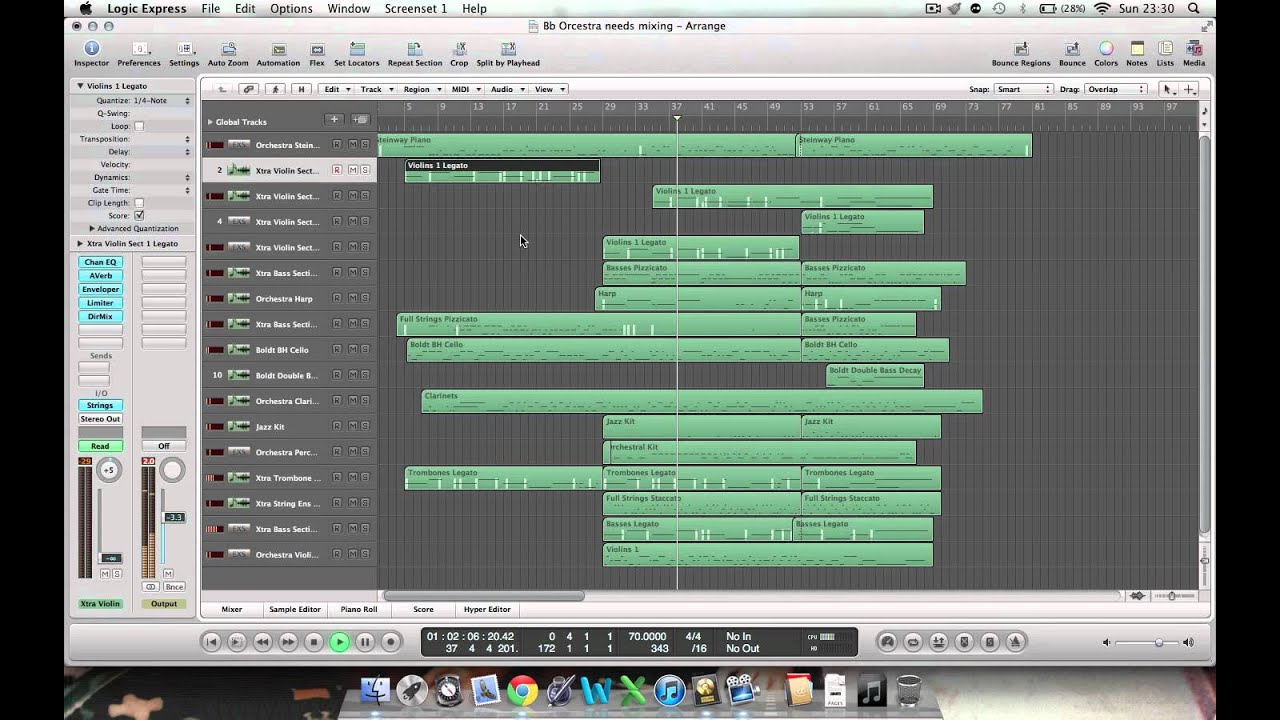Viewport: 1280px width, 720px height.
Task: Click the link (chain) icon in Arrange header
Action: click(248, 89)
